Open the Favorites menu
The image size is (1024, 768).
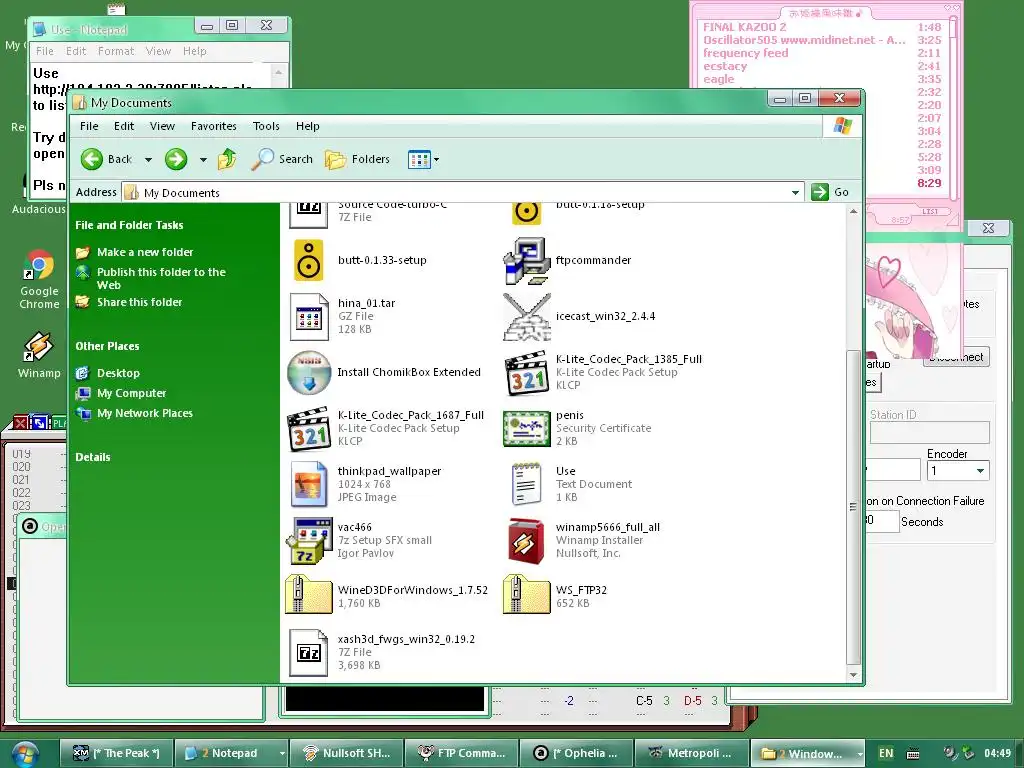click(214, 126)
